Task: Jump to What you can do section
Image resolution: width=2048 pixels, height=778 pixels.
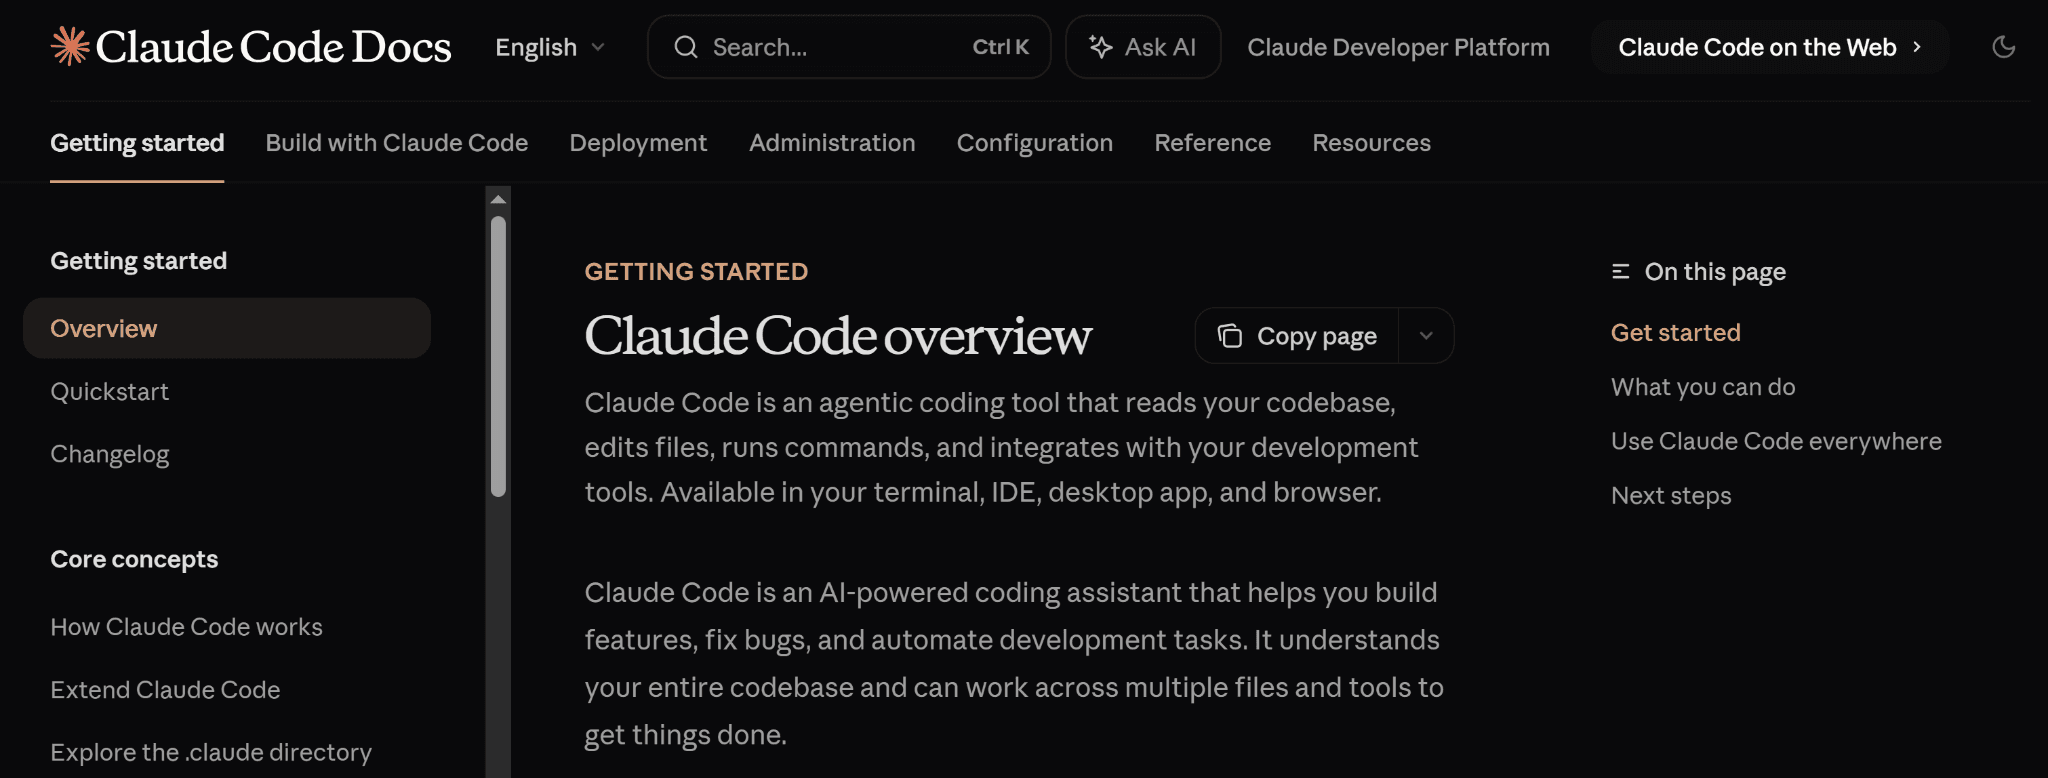Action: coord(1703,387)
